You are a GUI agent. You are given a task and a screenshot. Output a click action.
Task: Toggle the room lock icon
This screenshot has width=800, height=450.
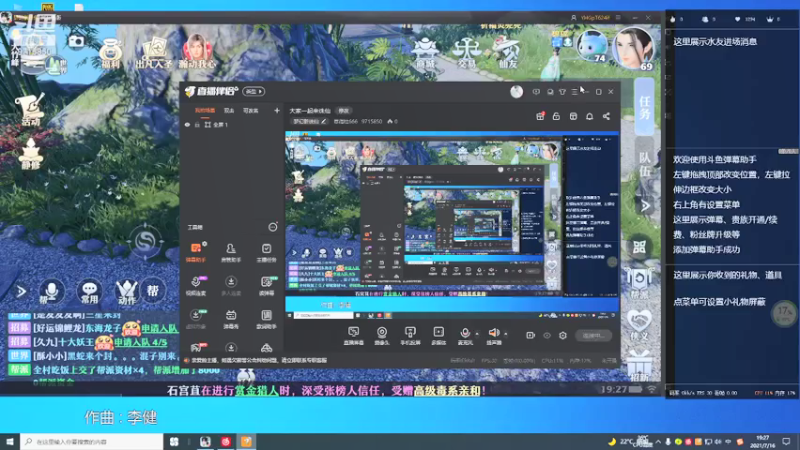tap(556, 116)
